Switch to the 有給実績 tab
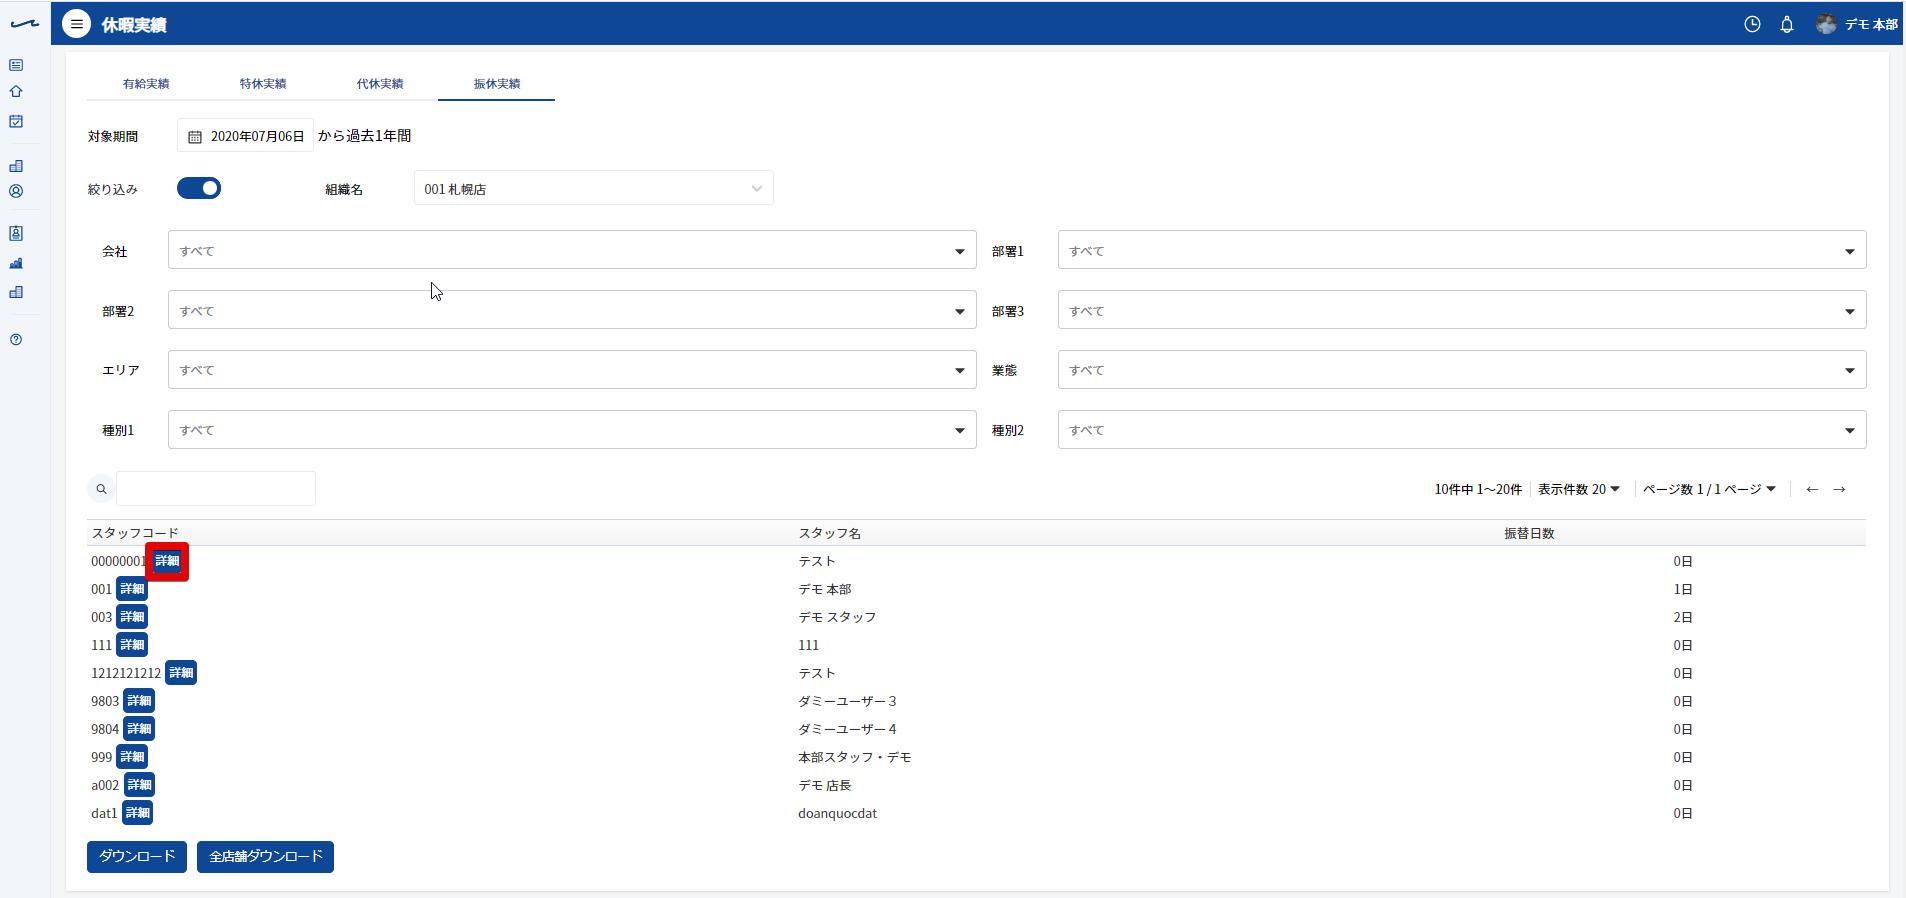The image size is (1906, 898). (x=146, y=83)
